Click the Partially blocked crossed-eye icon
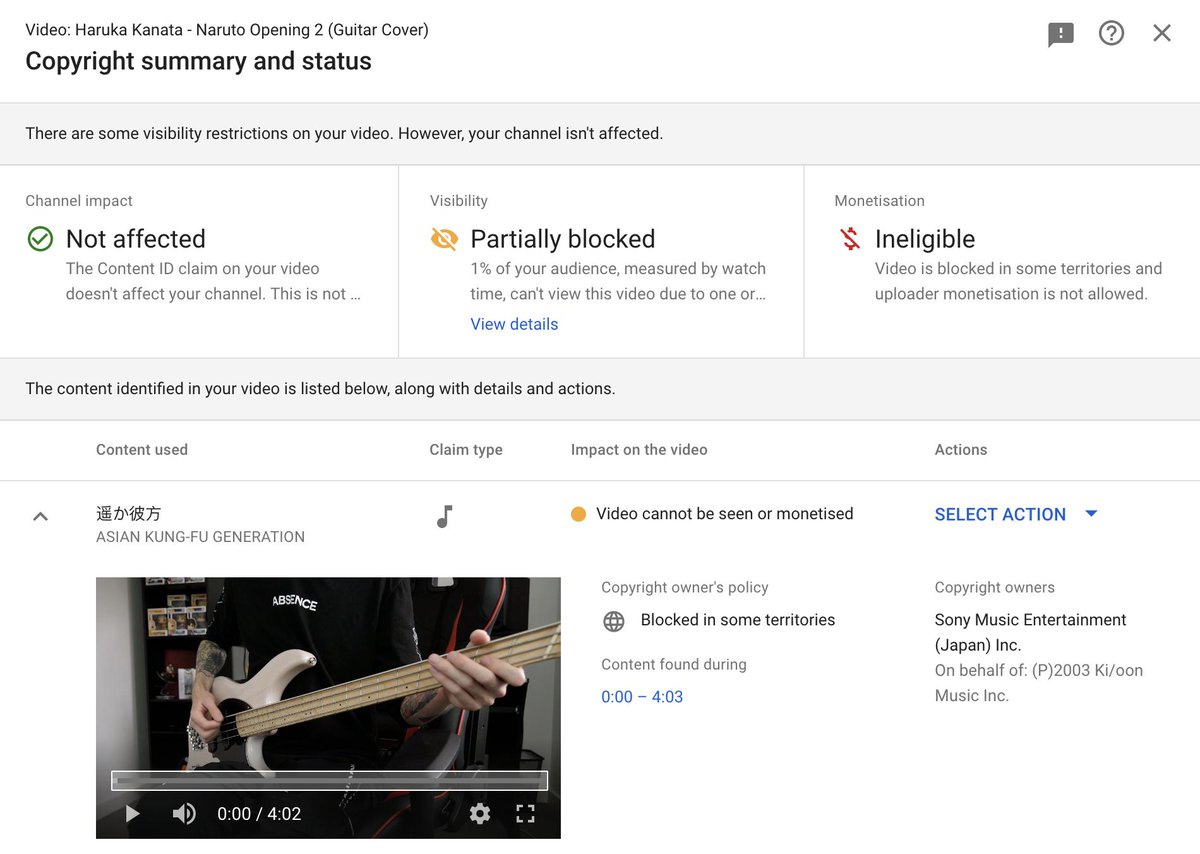Image resolution: width=1200 pixels, height=854 pixels. coord(444,239)
